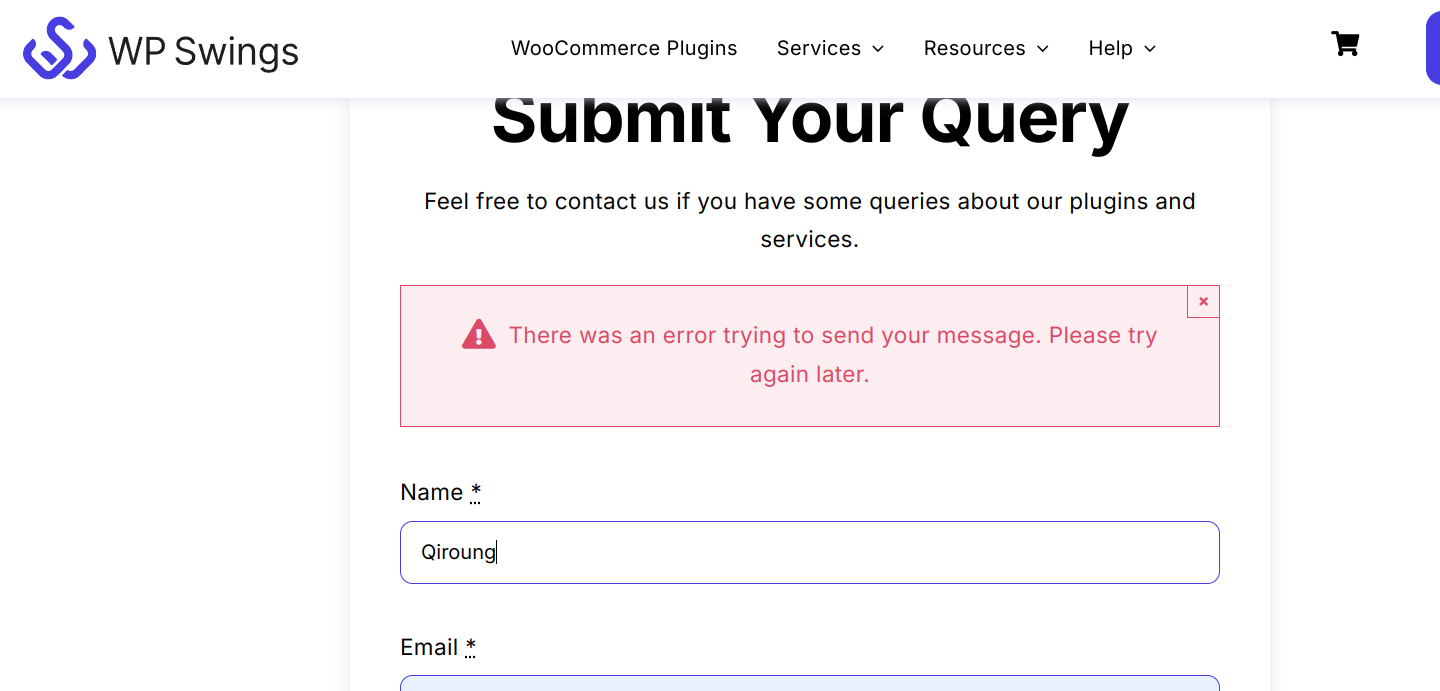Click the Name field label
Viewport: 1440px width, 691px height.
(432, 492)
